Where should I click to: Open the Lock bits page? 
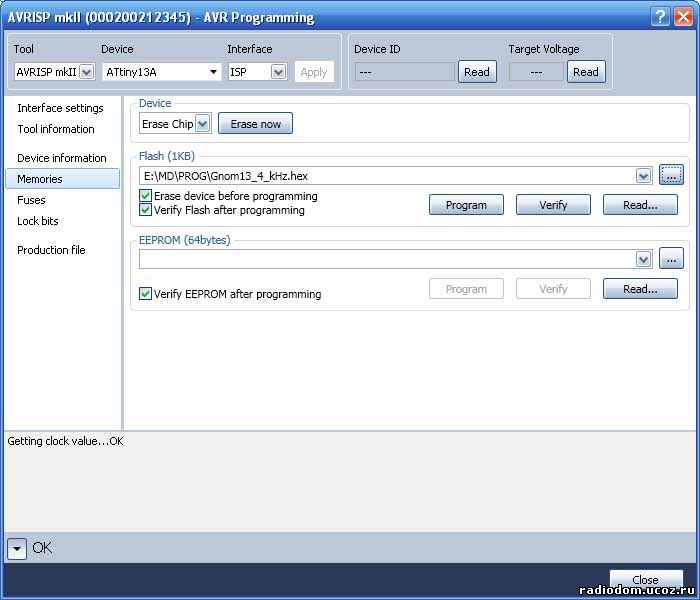point(38,221)
